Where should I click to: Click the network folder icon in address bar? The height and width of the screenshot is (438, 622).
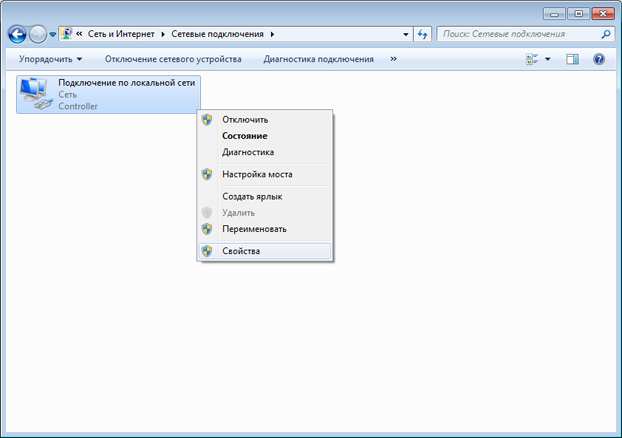[x=67, y=33]
